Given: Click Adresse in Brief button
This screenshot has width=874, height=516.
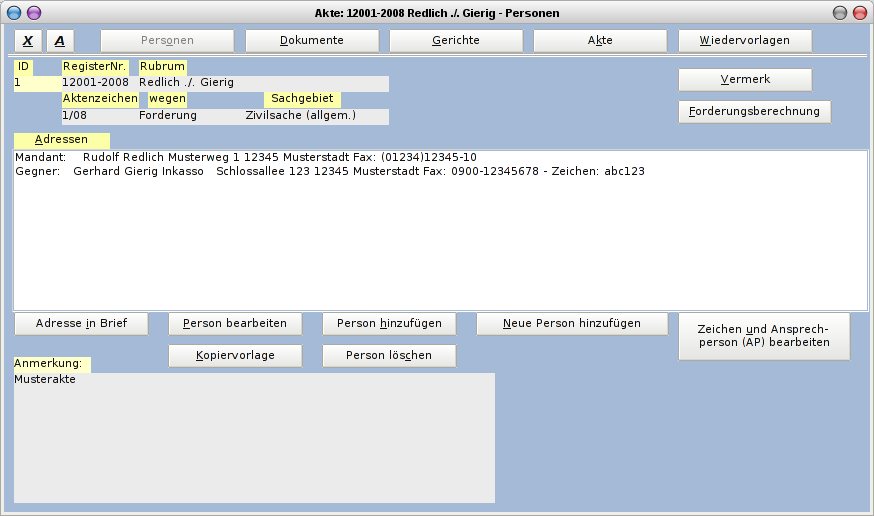Looking at the screenshot, I should [x=81, y=324].
